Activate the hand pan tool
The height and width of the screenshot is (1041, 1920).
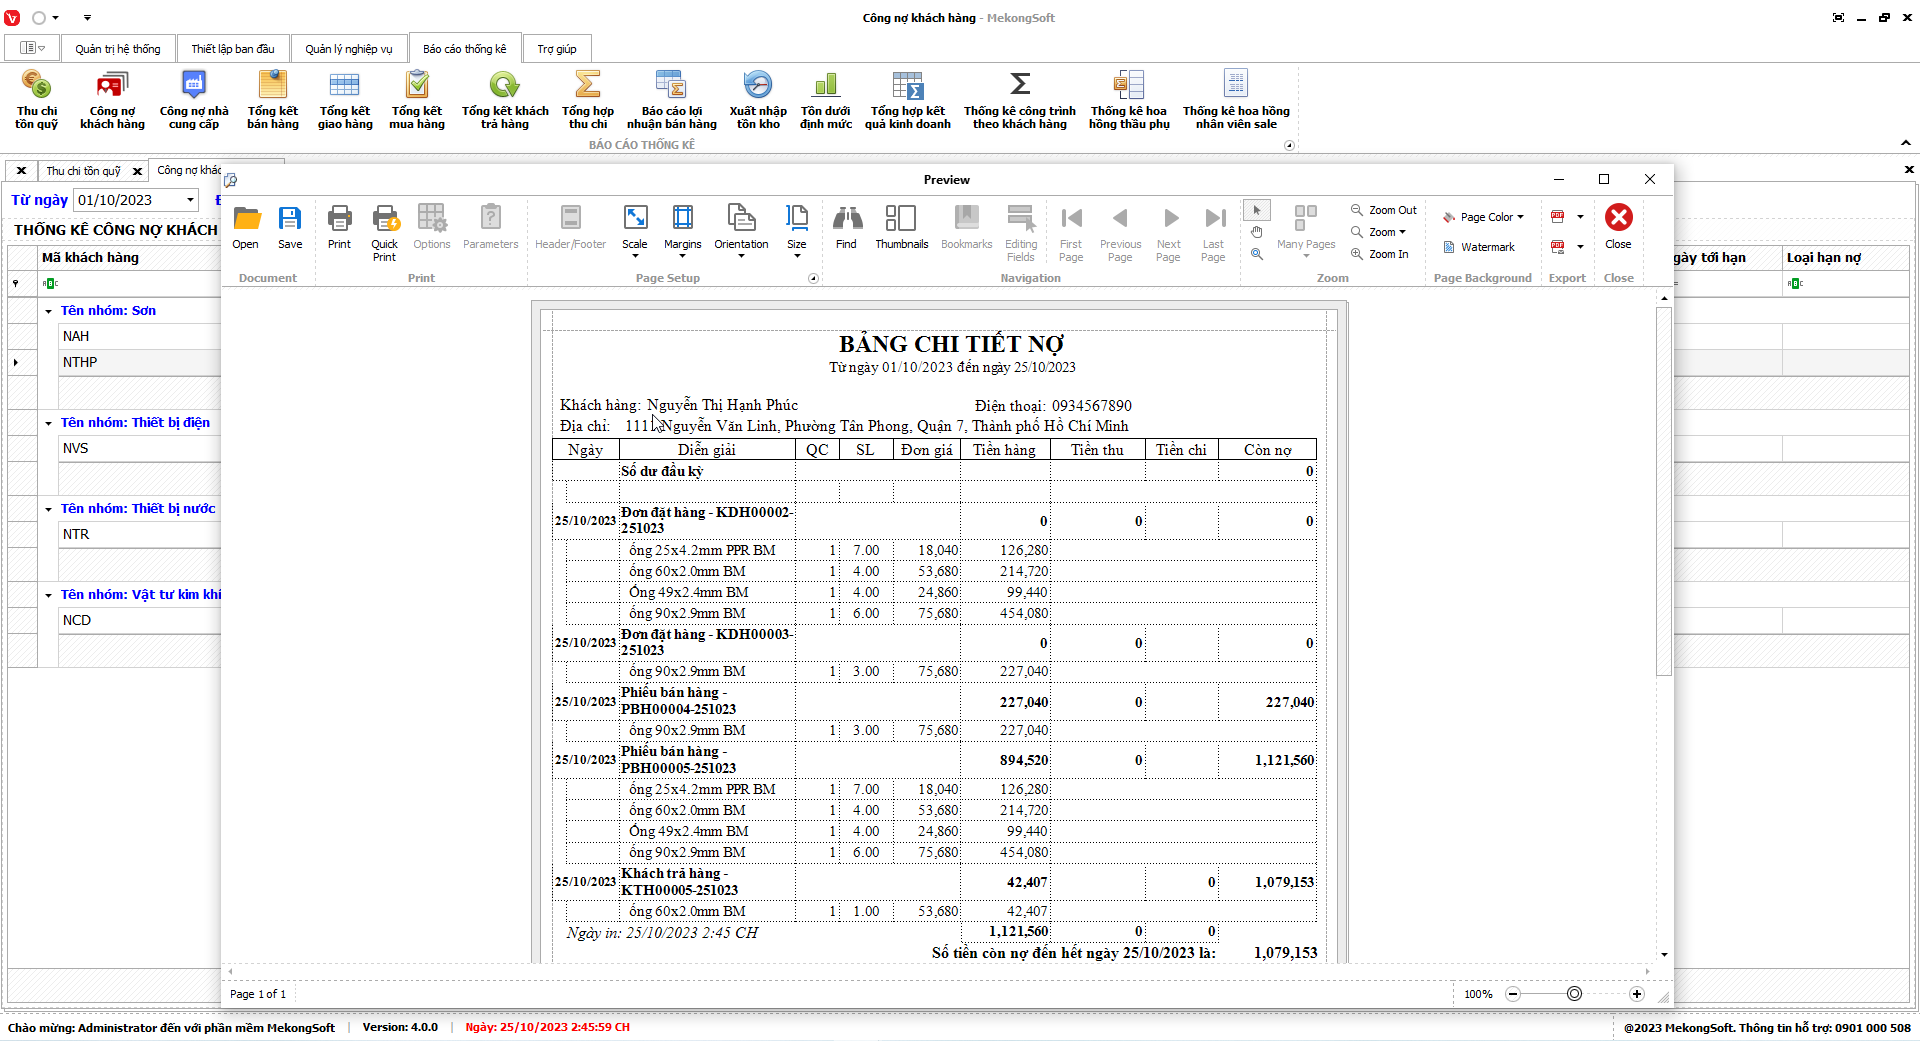(x=1257, y=232)
